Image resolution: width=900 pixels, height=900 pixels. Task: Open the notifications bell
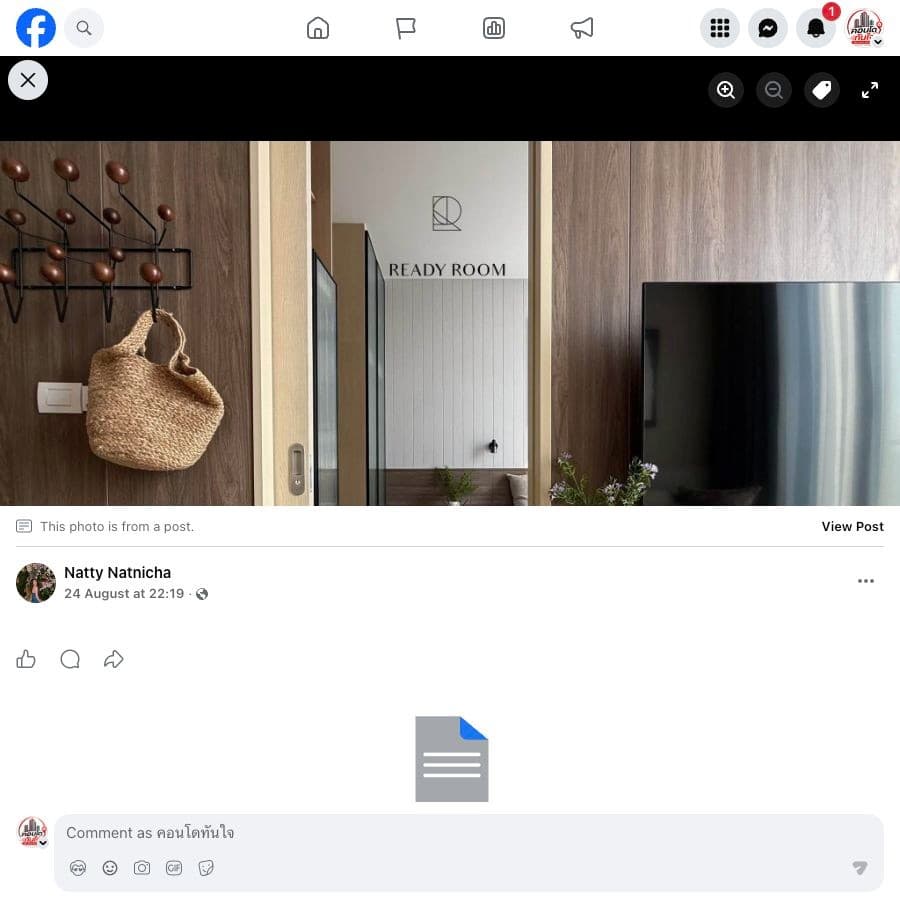[816, 28]
